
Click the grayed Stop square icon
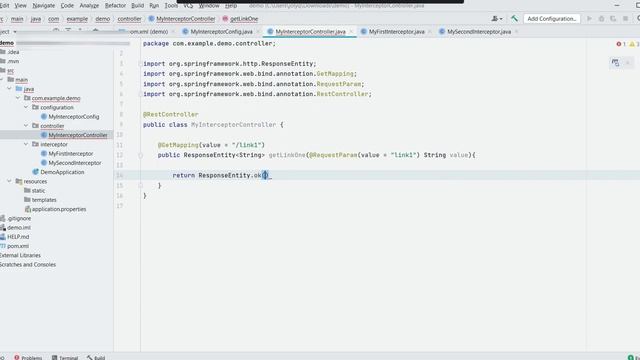pyautogui.click(x=625, y=19)
